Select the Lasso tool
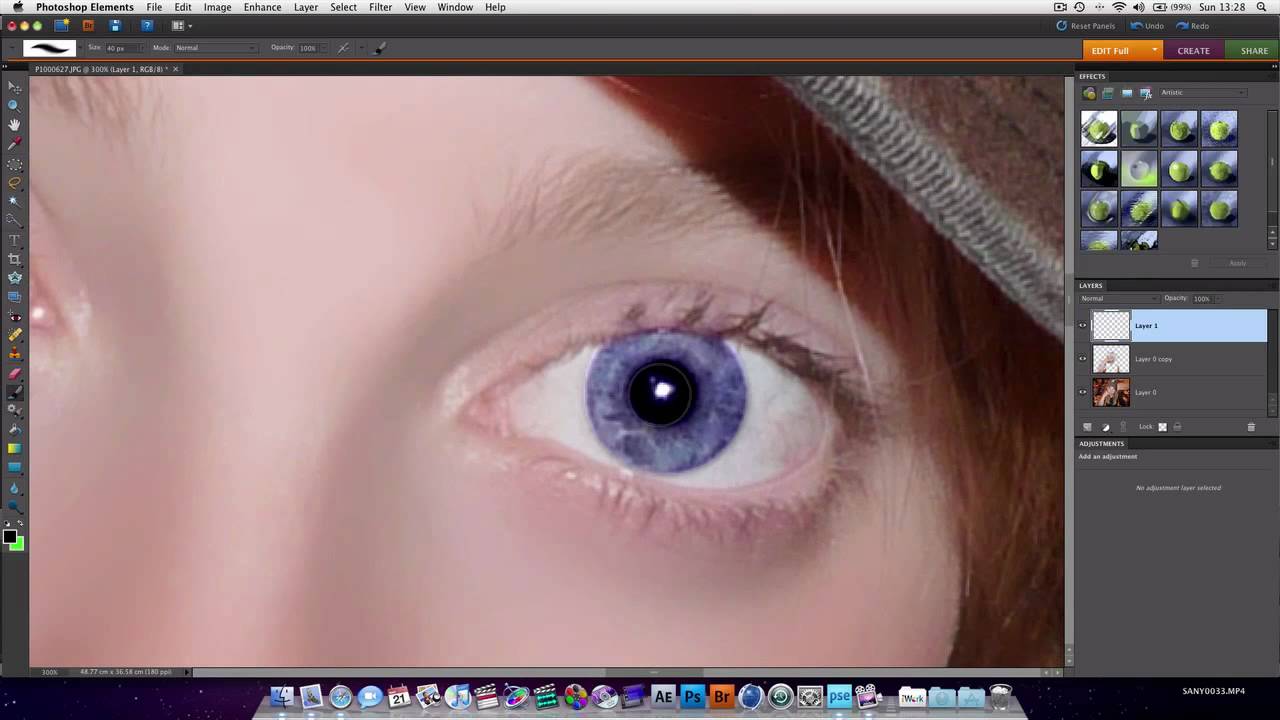Image resolution: width=1280 pixels, height=720 pixels. pos(14,182)
